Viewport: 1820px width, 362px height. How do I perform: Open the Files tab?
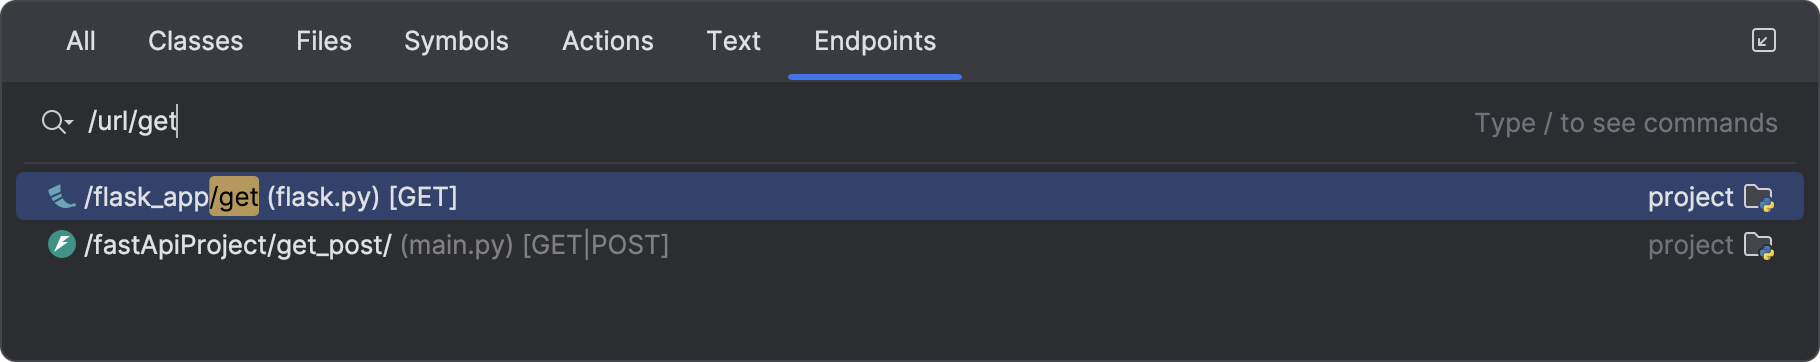[324, 41]
